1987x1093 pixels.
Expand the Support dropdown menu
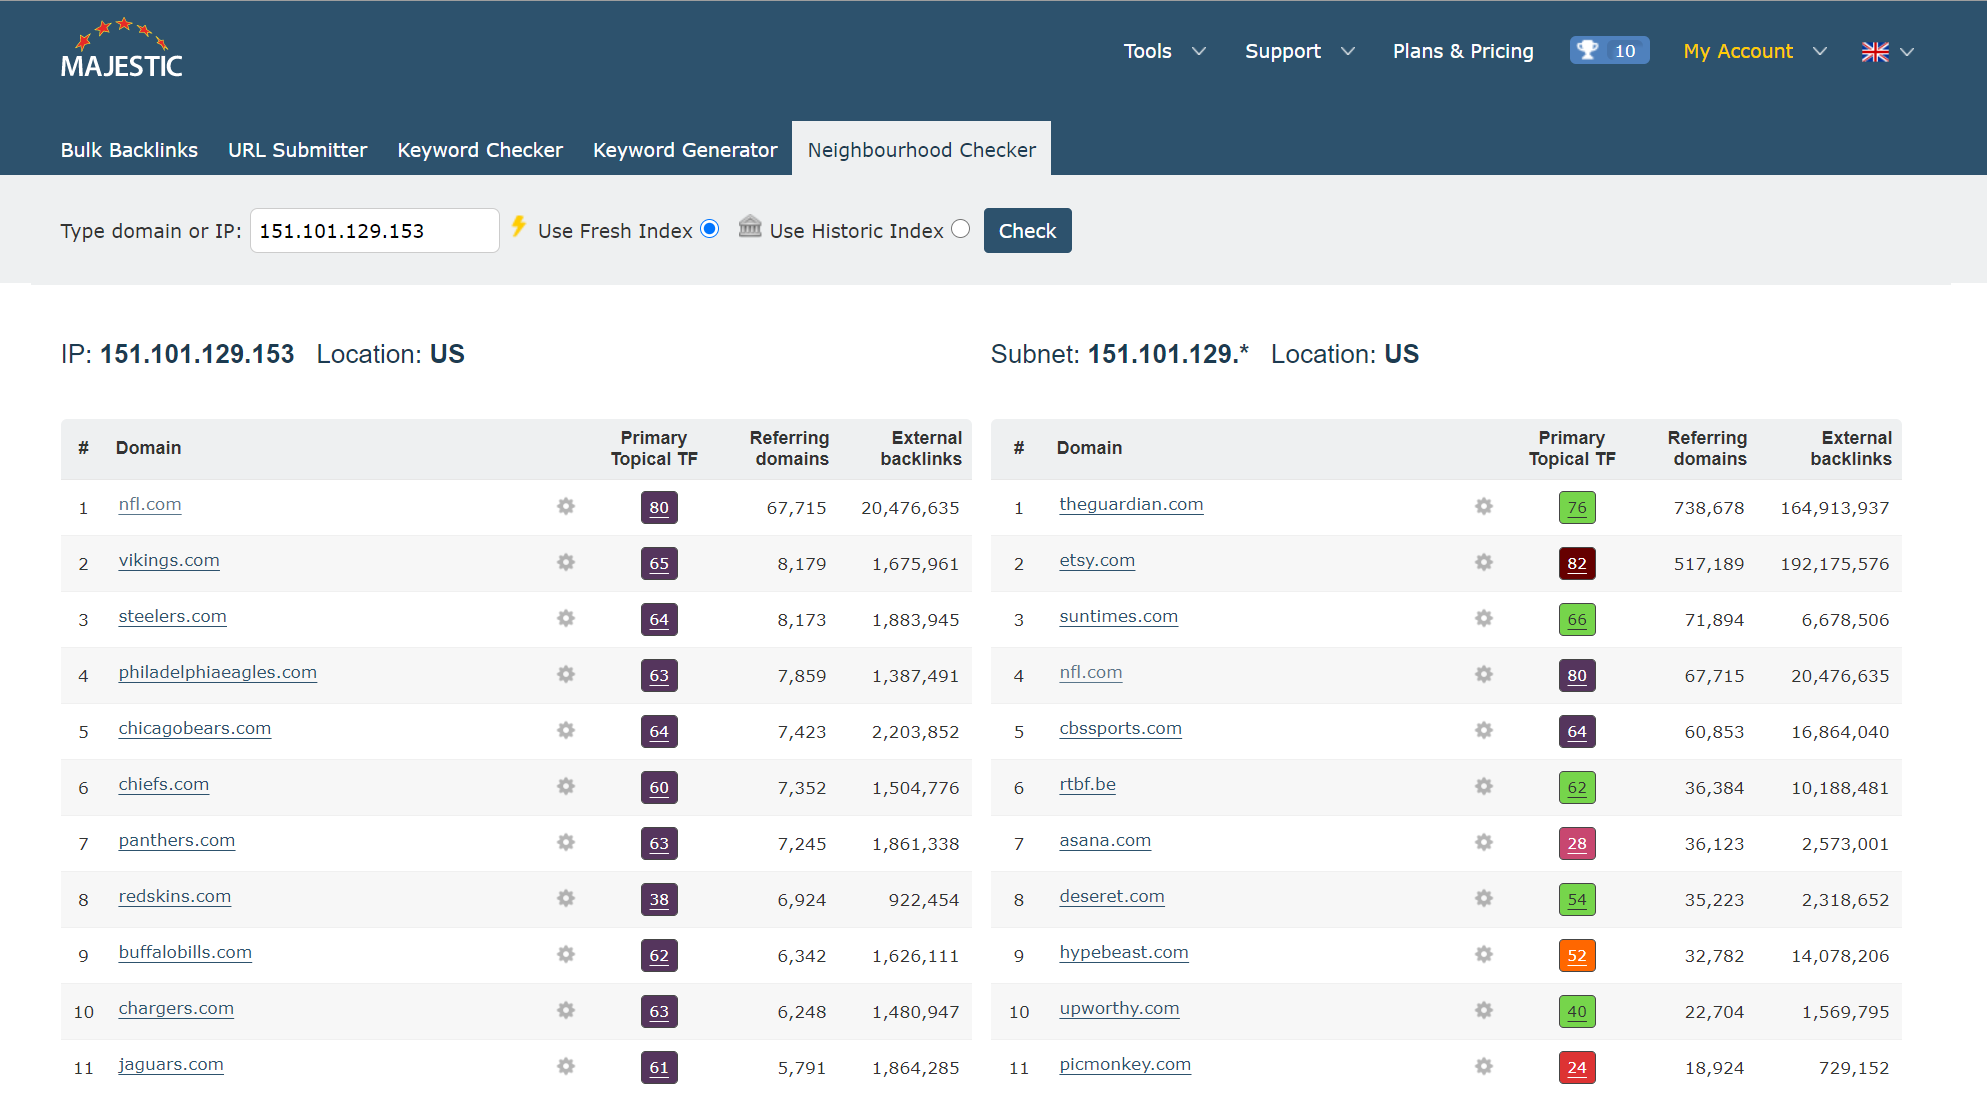[1297, 50]
